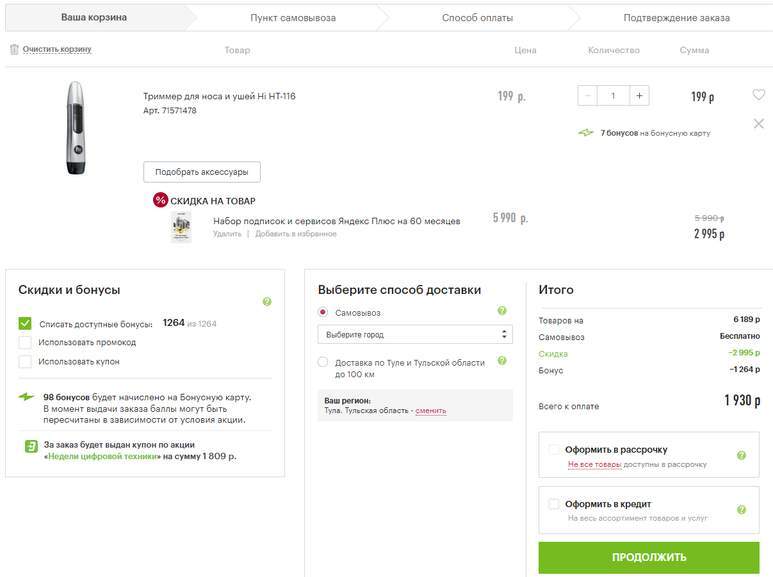Select Доставка по Туле radio option
Viewport: 773px width, 577px height.
click(322, 362)
